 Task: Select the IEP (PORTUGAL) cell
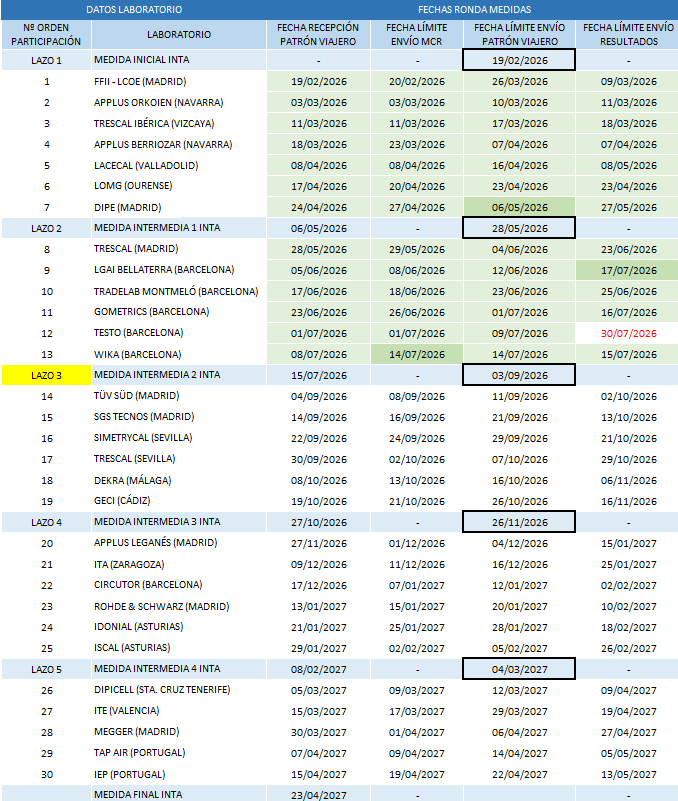coord(179,774)
